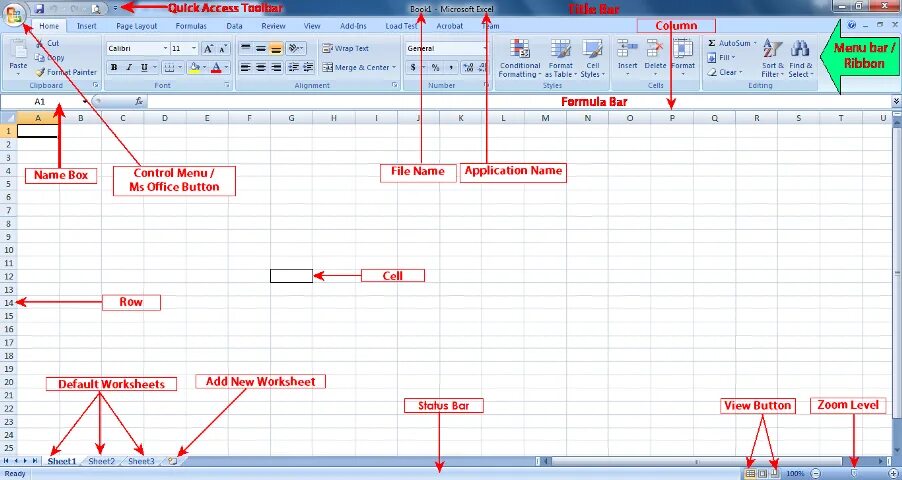
Task: Click the 100% zoom level button
Action: (795, 473)
